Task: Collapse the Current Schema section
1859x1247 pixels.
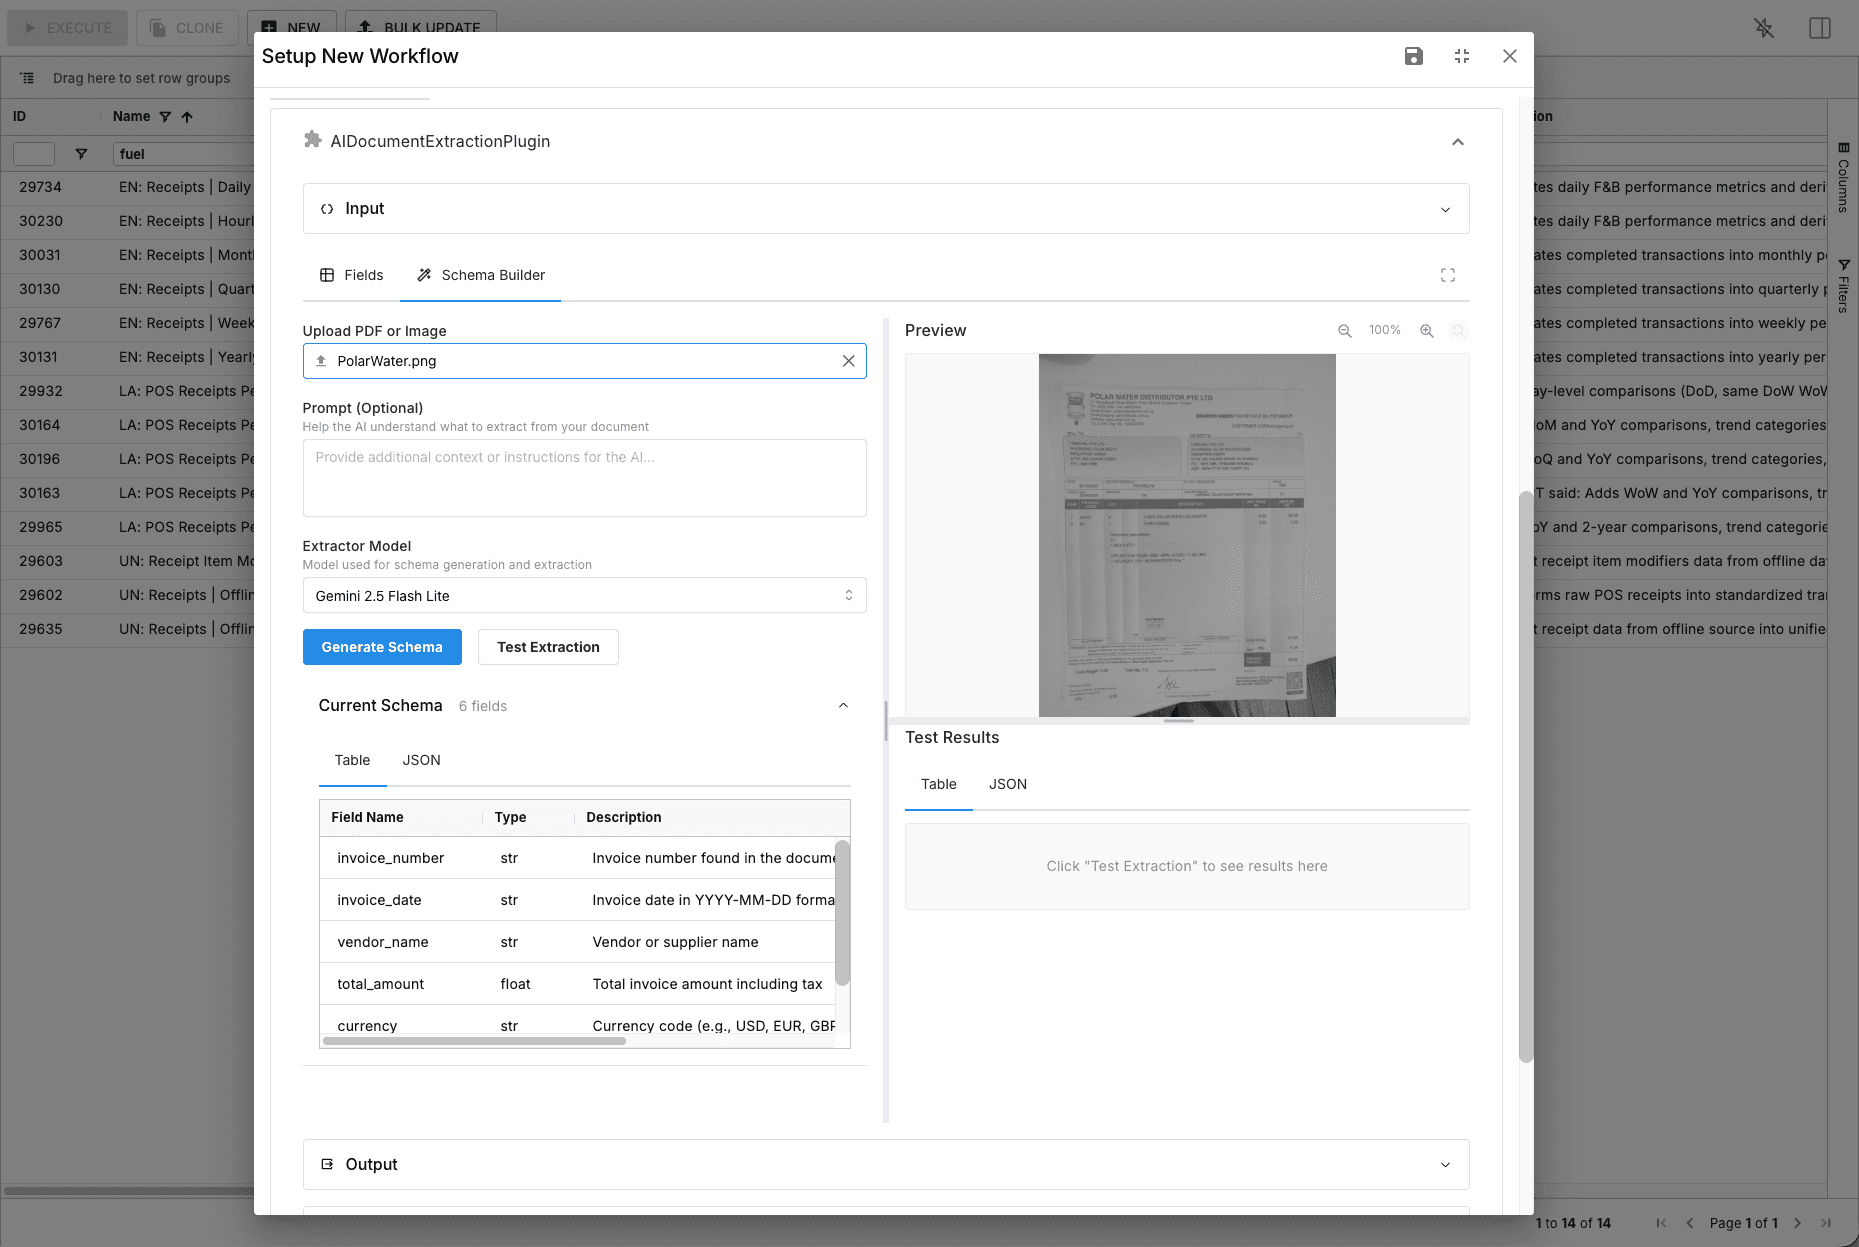Action: click(843, 706)
